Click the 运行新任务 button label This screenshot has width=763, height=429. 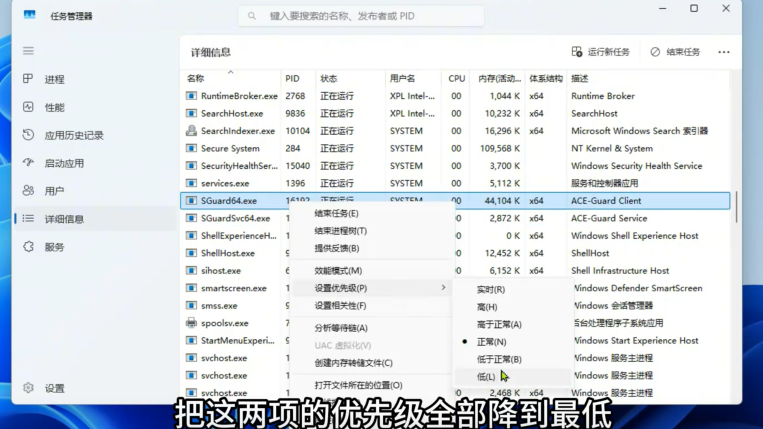[x=609, y=52]
